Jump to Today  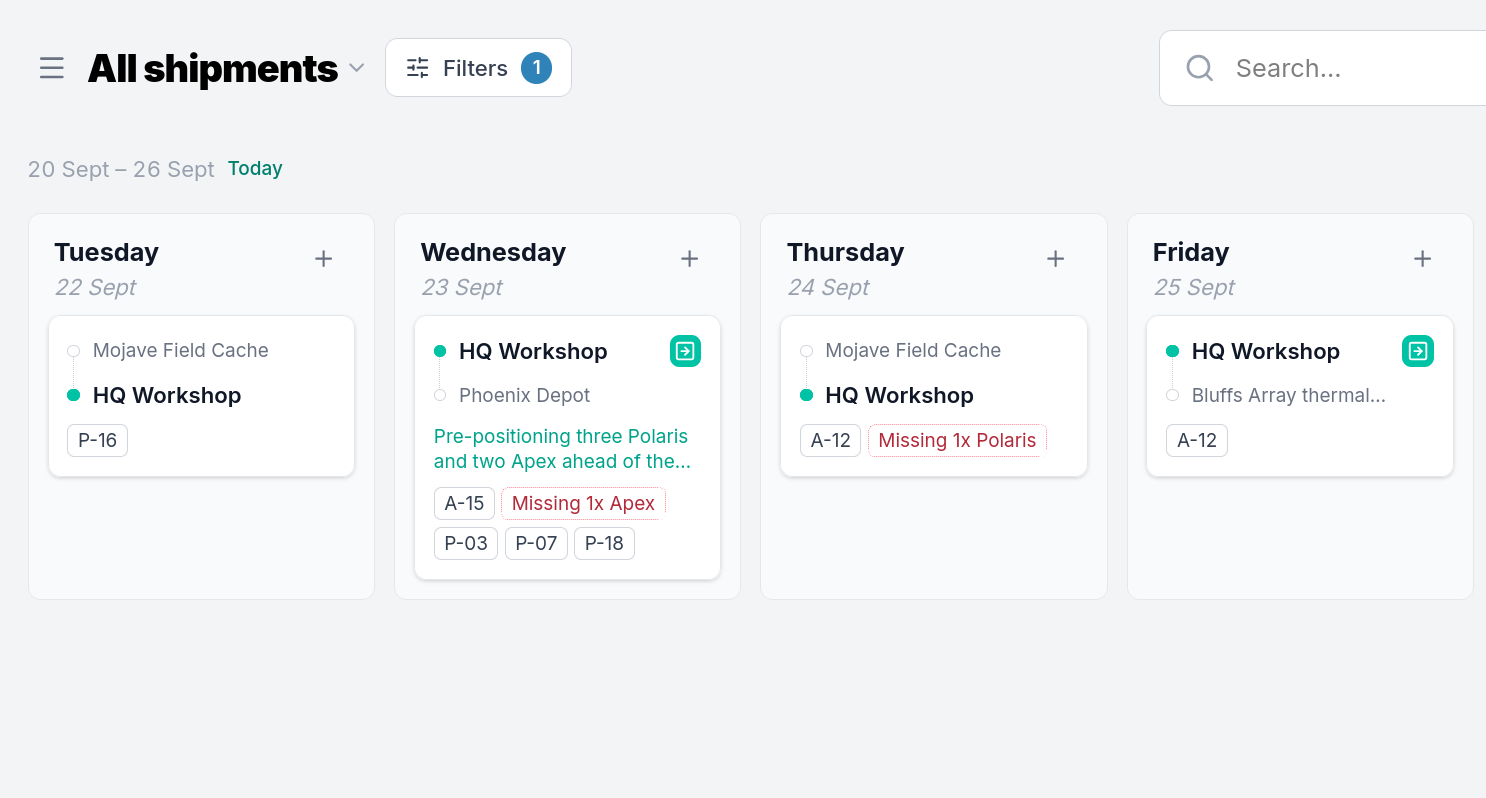pos(255,168)
